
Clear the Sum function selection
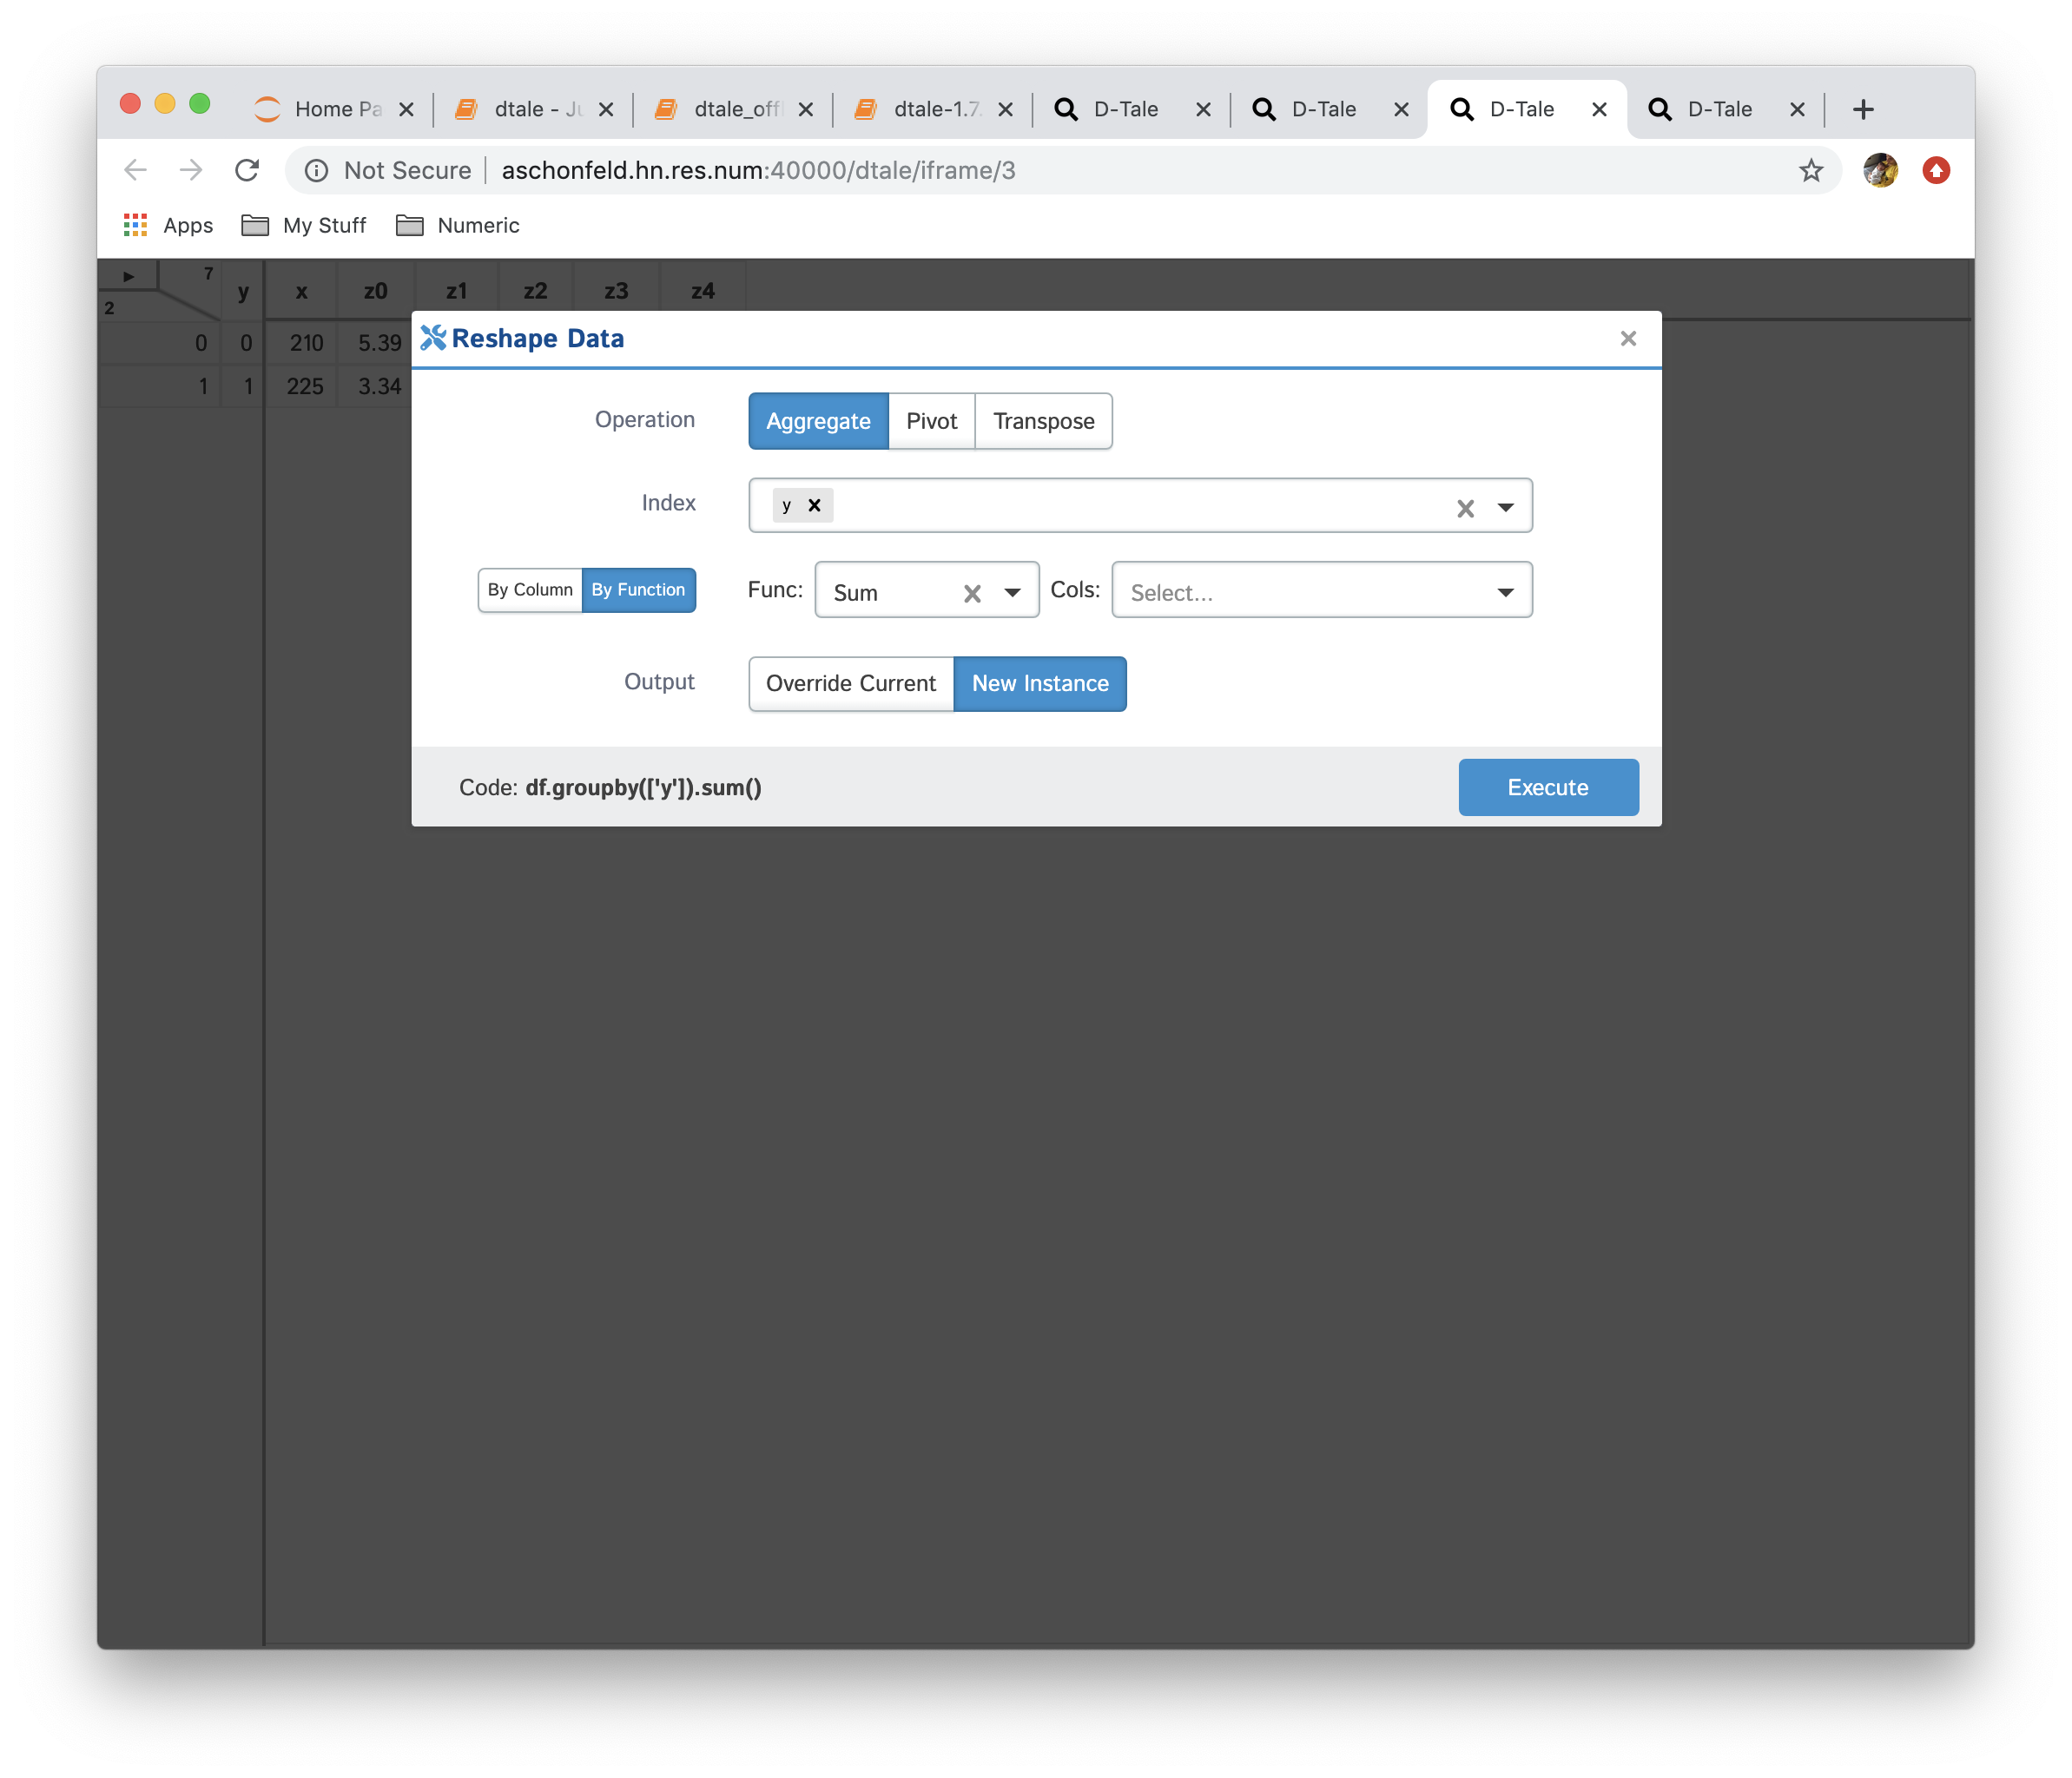click(x=971, y=594)
